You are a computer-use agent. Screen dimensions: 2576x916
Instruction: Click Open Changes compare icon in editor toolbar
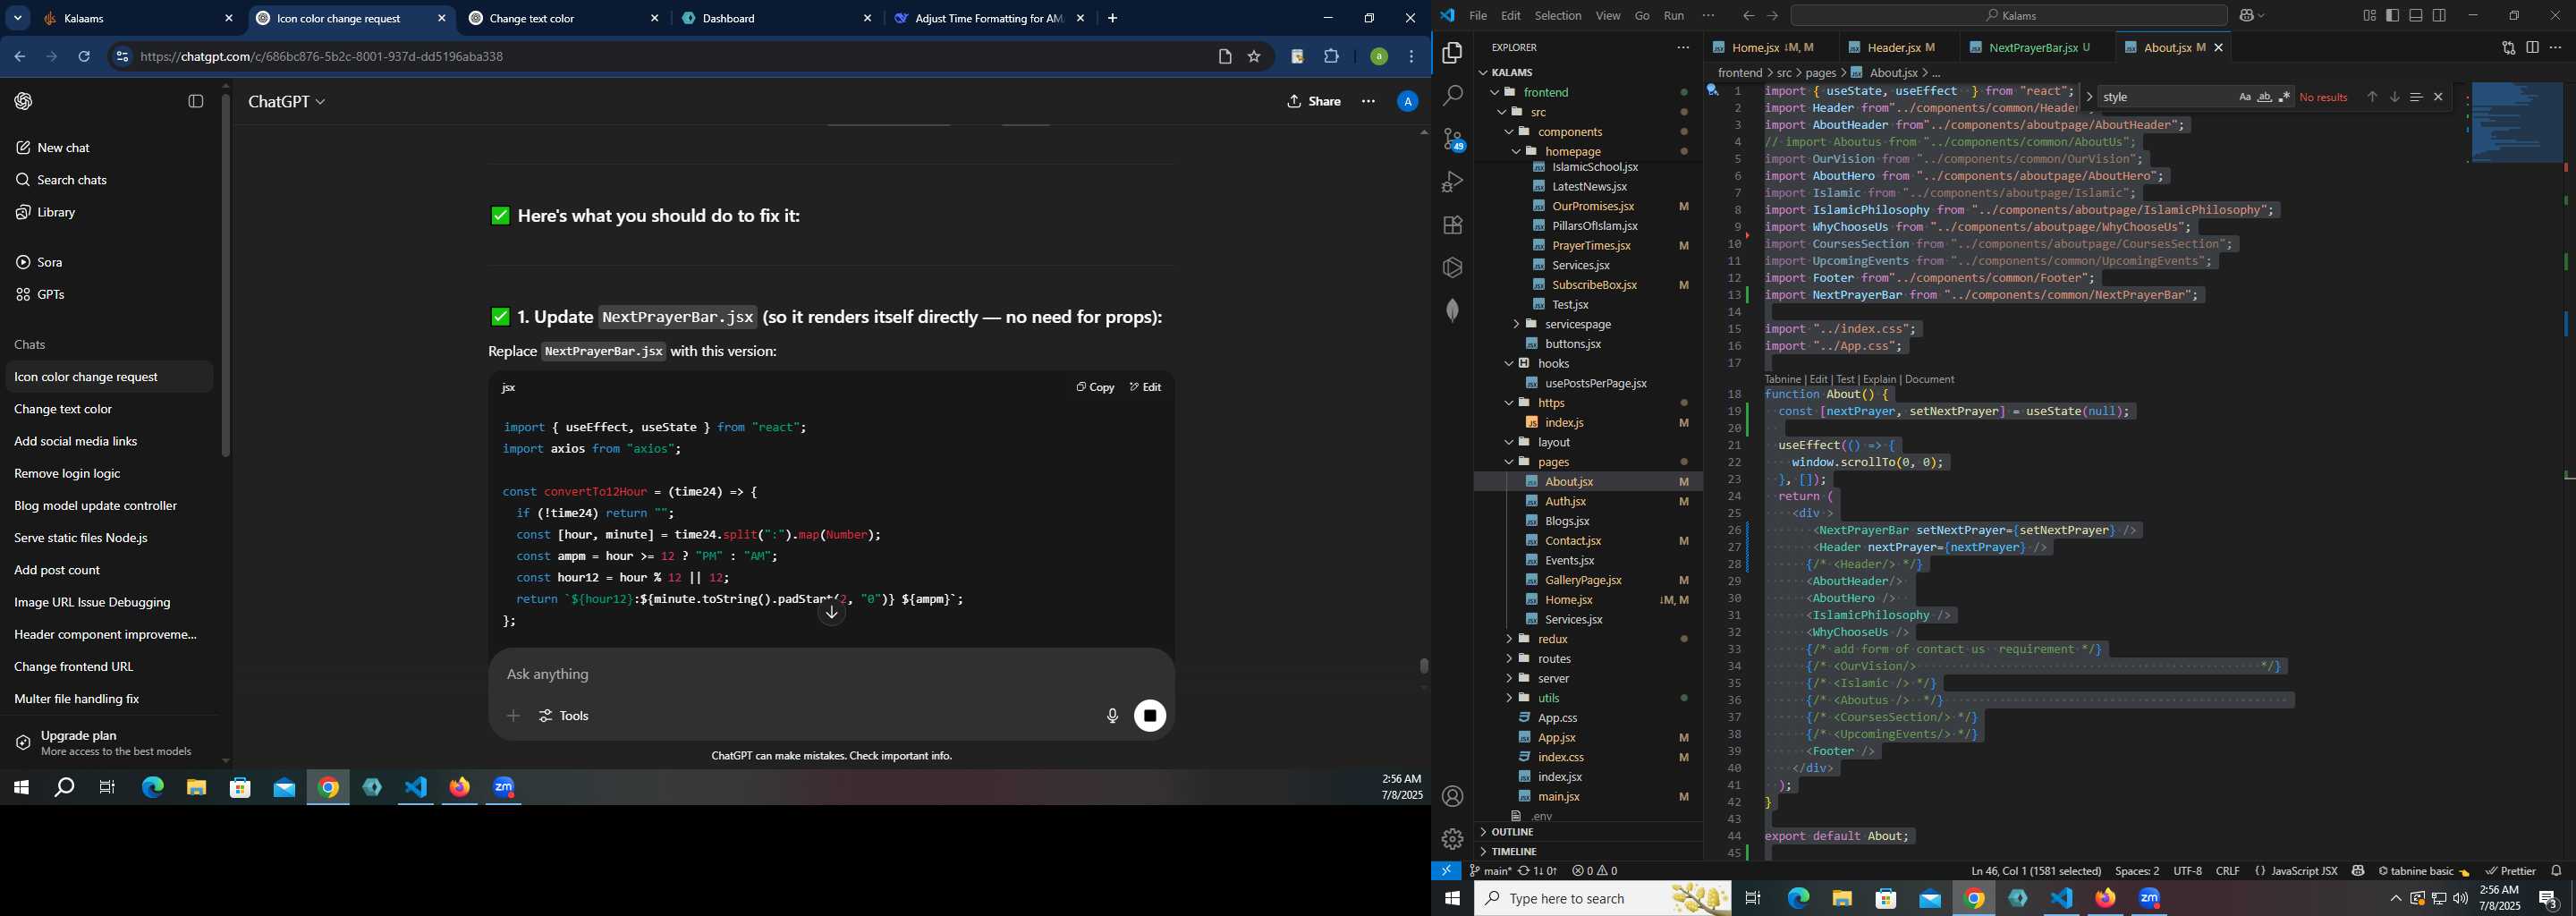tap(2508, 48)
